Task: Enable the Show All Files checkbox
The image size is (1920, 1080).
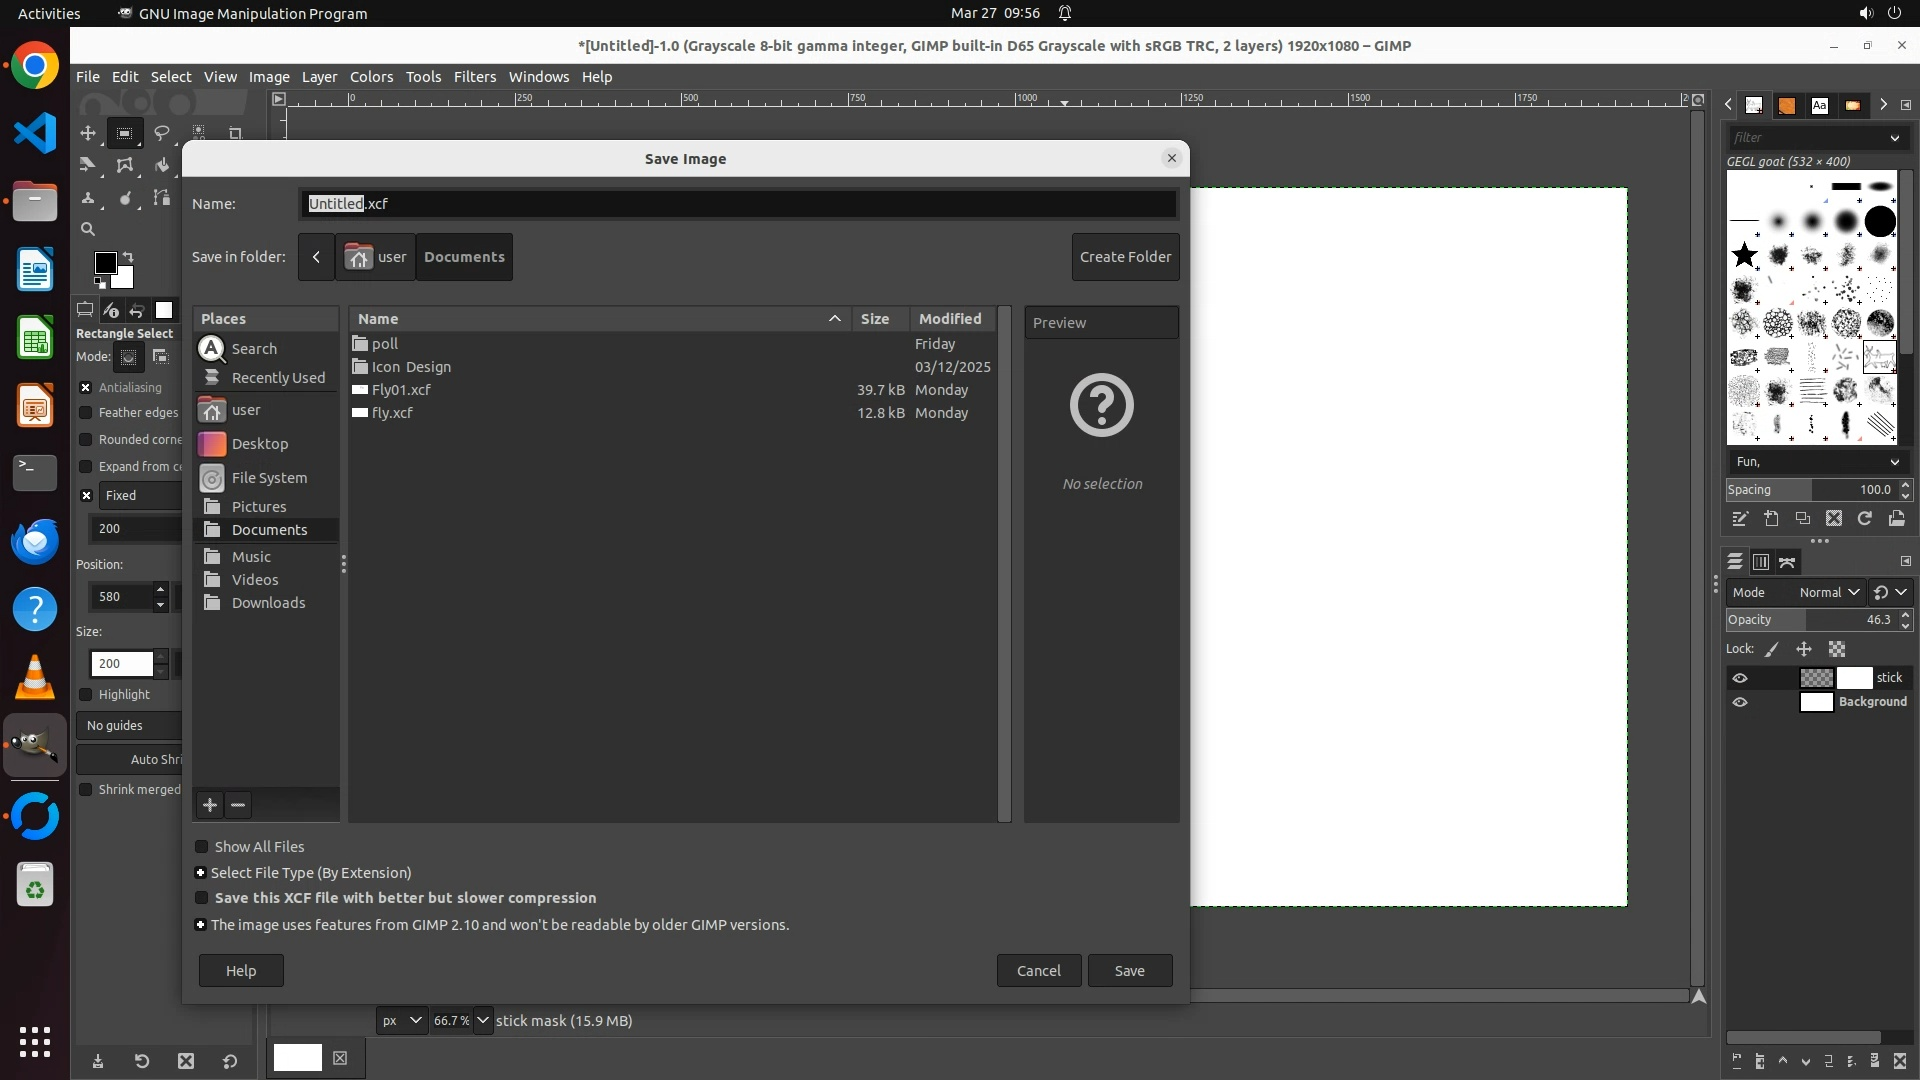Action: [202, 847]
